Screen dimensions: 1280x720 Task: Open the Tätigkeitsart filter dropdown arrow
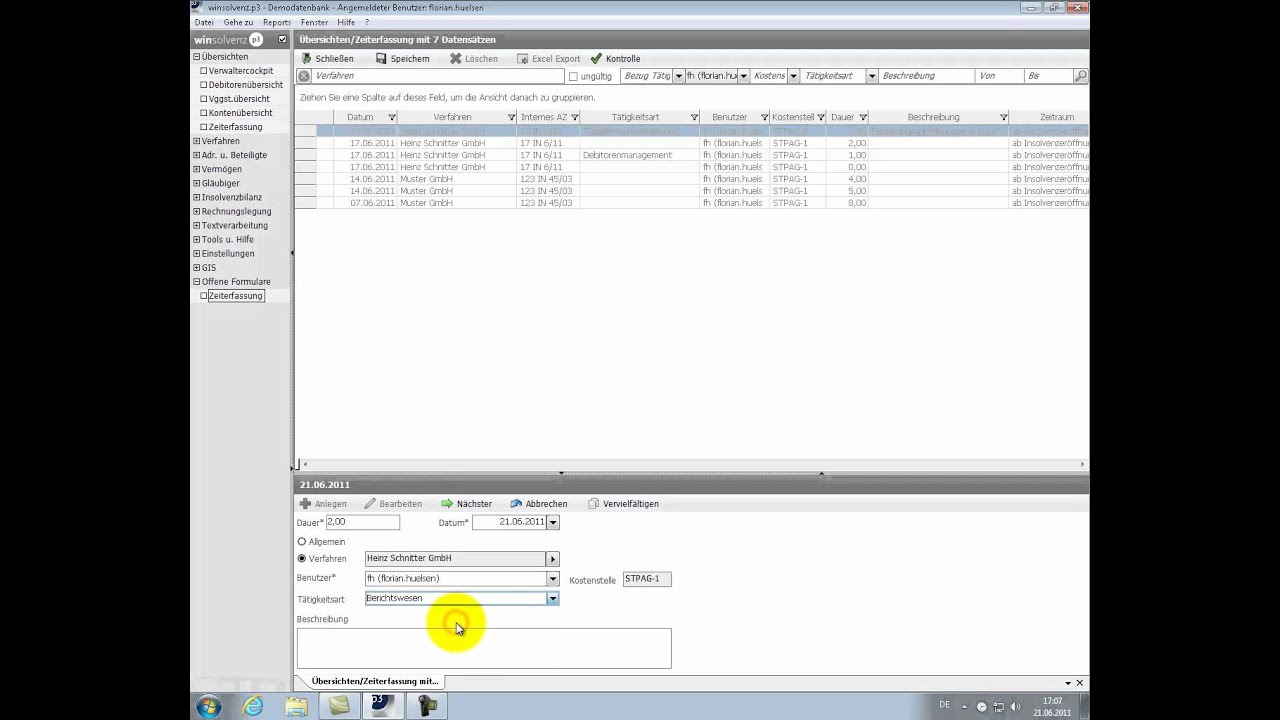click(x=872, y=76)
